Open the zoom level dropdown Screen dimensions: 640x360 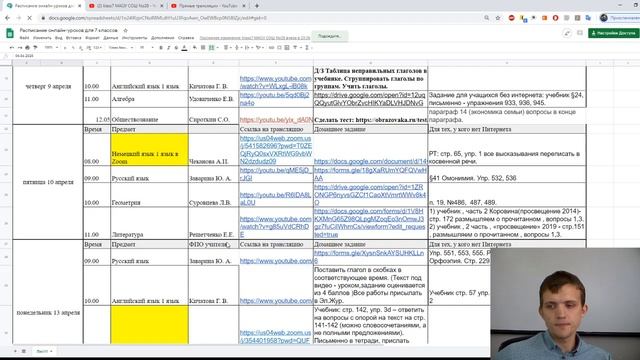51,48
